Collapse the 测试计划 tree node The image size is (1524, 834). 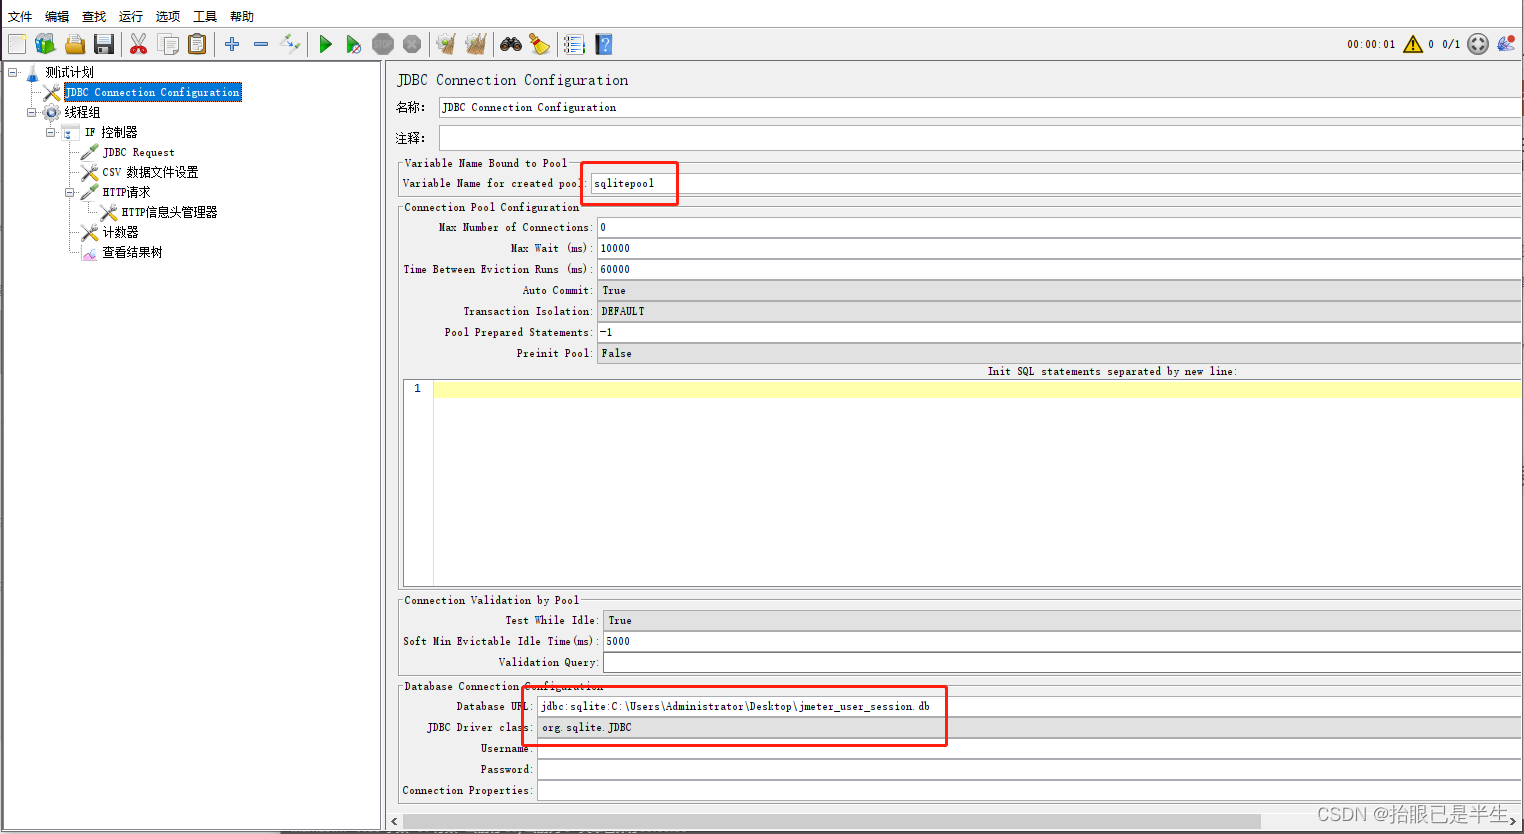13,72
